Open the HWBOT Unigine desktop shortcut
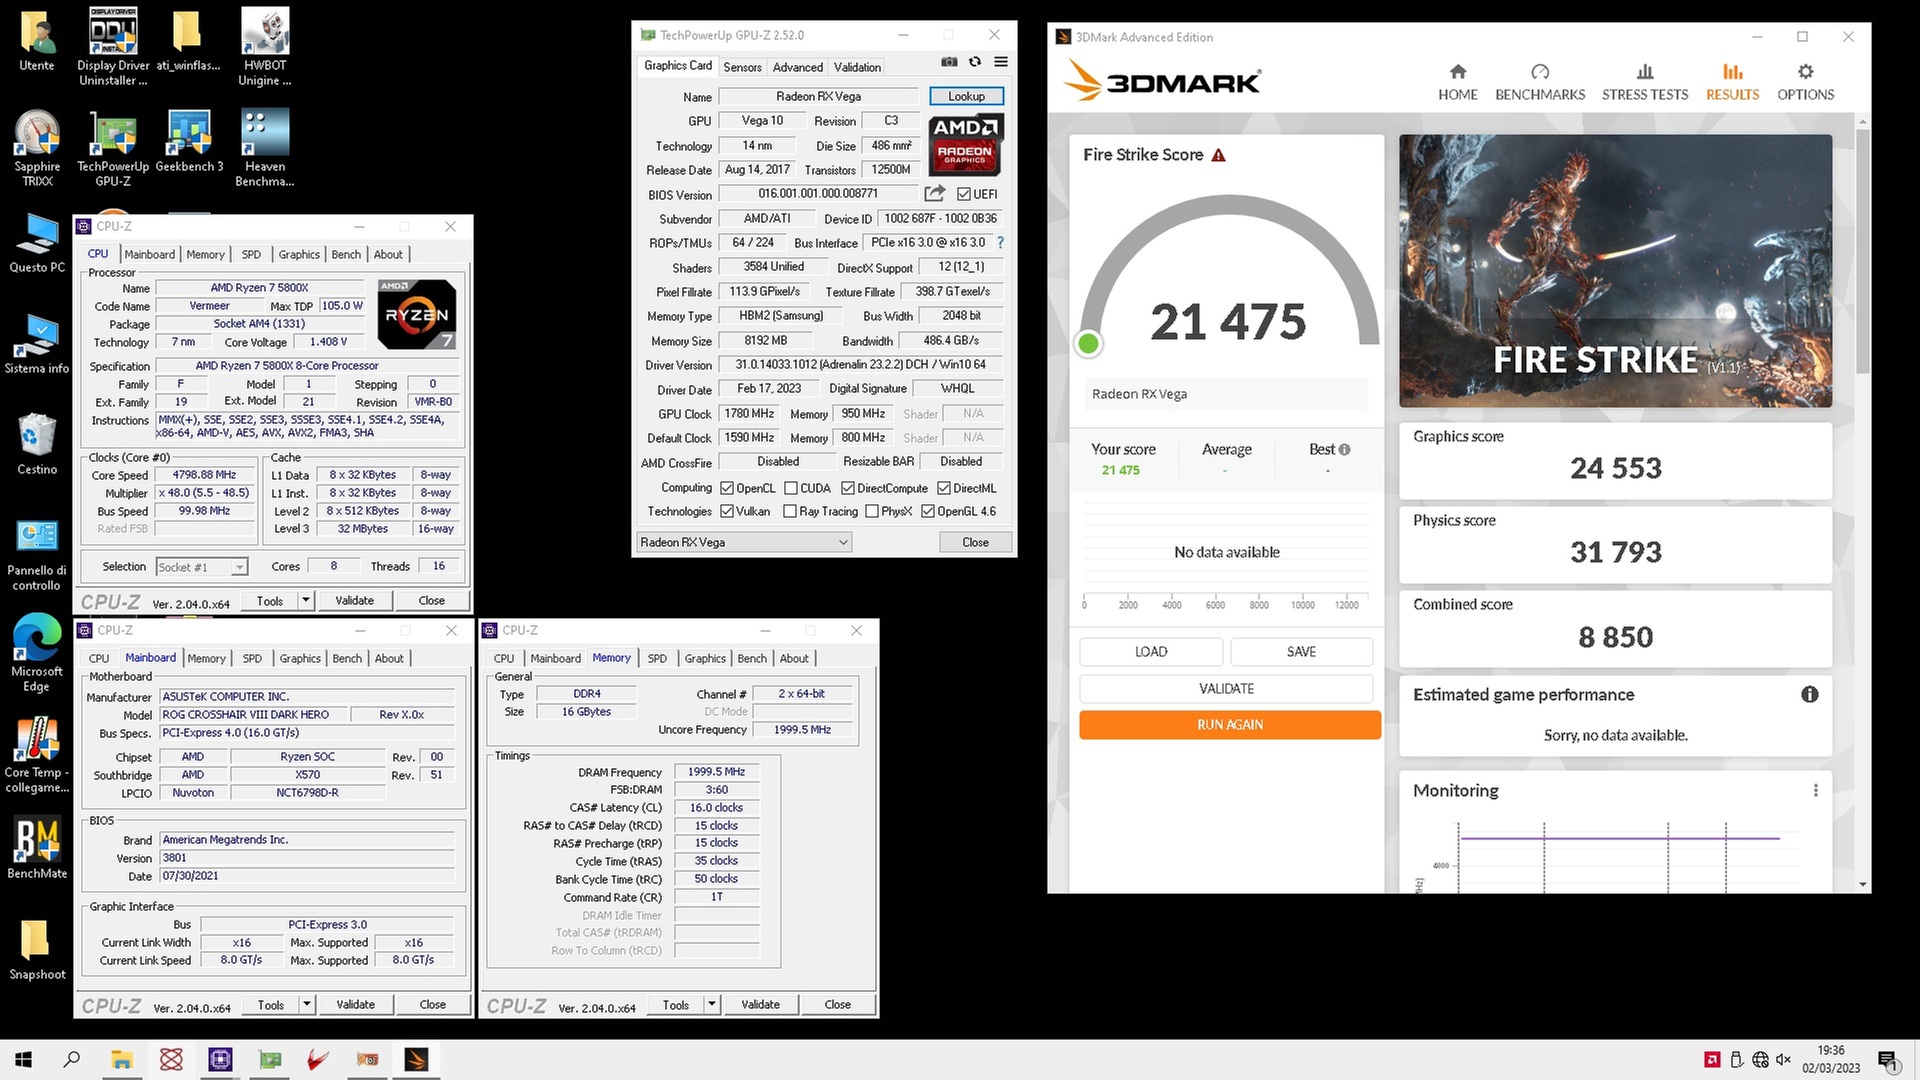Image resolution: width=1920 pixels, height=1080 pixels. pyautogui.click(x=265, y=46)
